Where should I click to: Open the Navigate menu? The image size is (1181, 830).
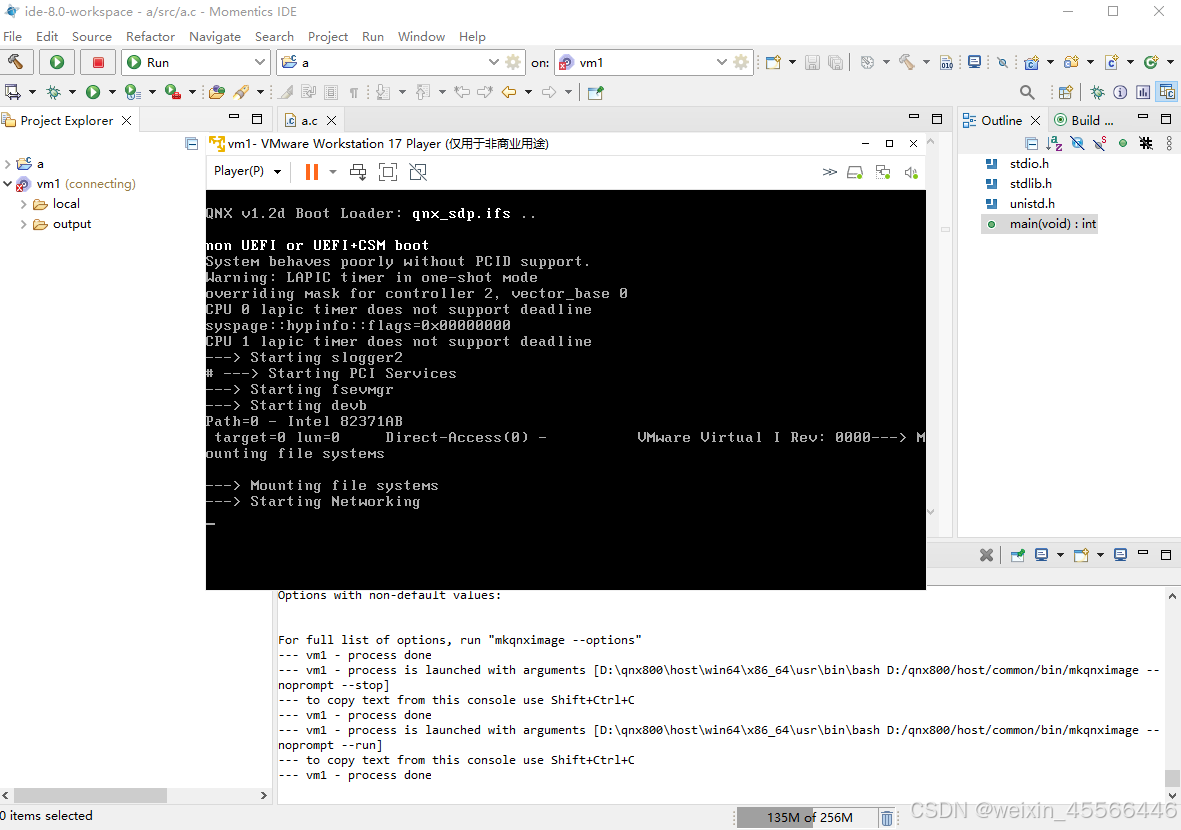click(x=215, y=36)
